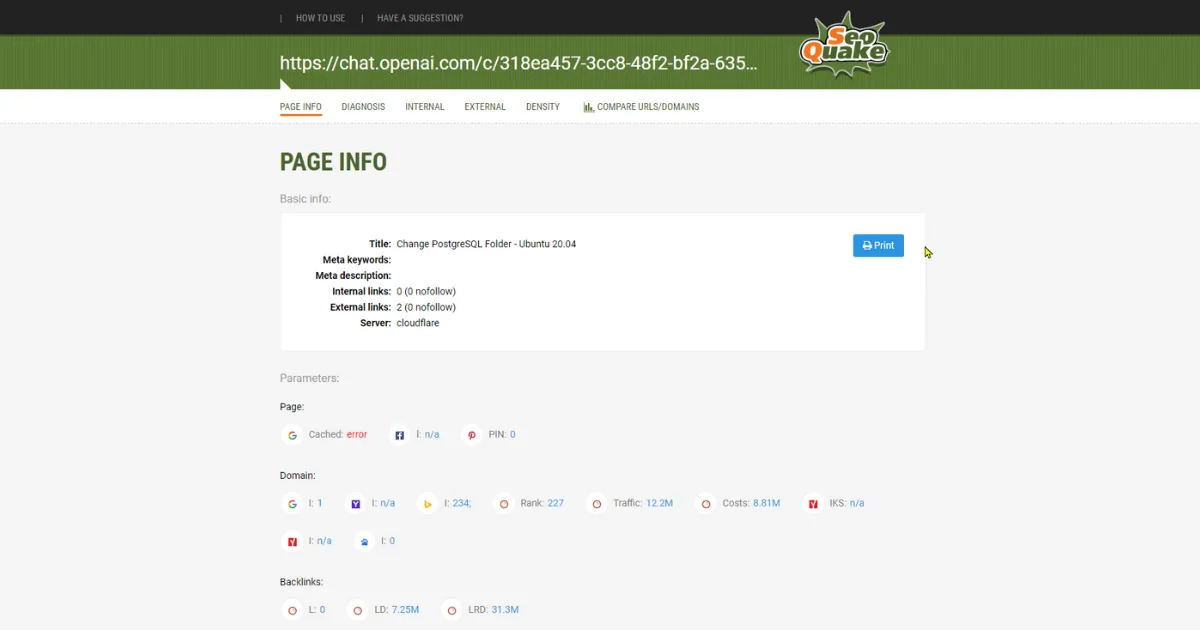Switch to the Diagnosis tab

point(363,107)
